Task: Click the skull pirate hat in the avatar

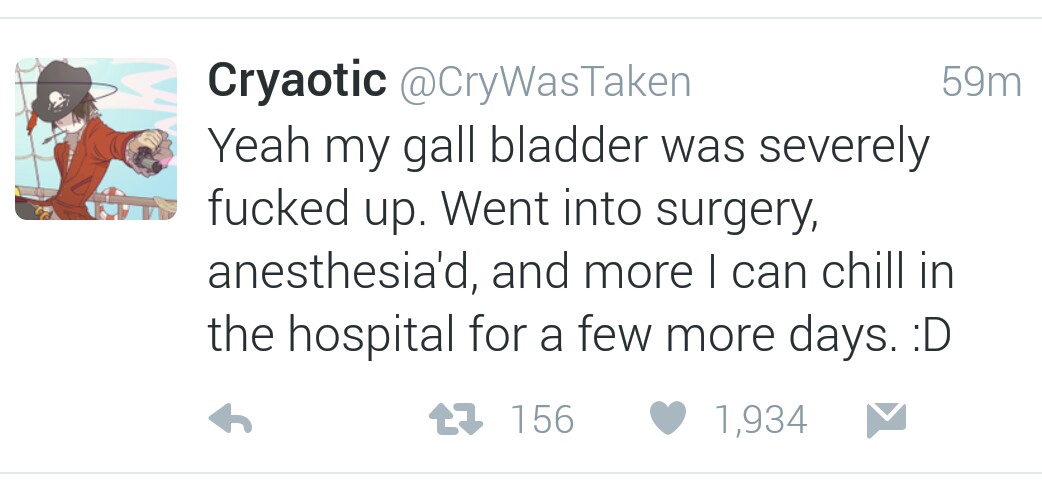Action: [x=61, y=91]
